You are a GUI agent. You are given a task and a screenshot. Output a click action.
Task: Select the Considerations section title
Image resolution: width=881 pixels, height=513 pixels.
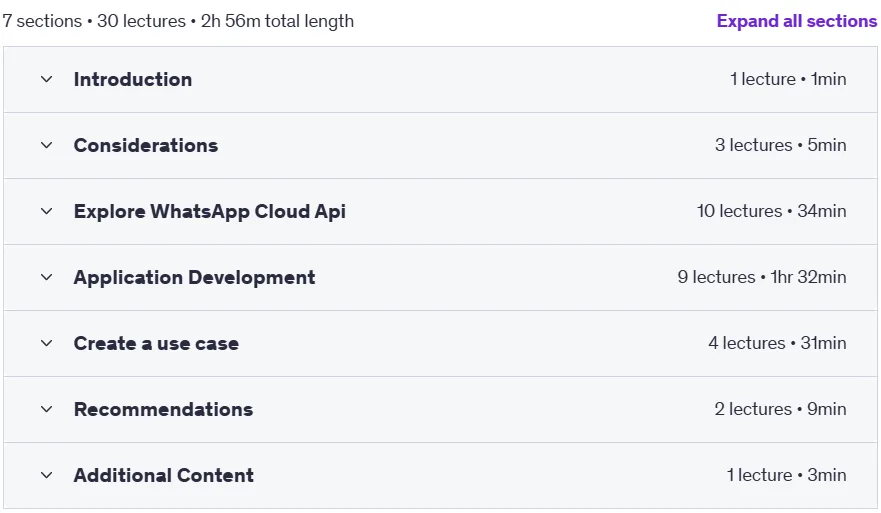click(146, 146)
